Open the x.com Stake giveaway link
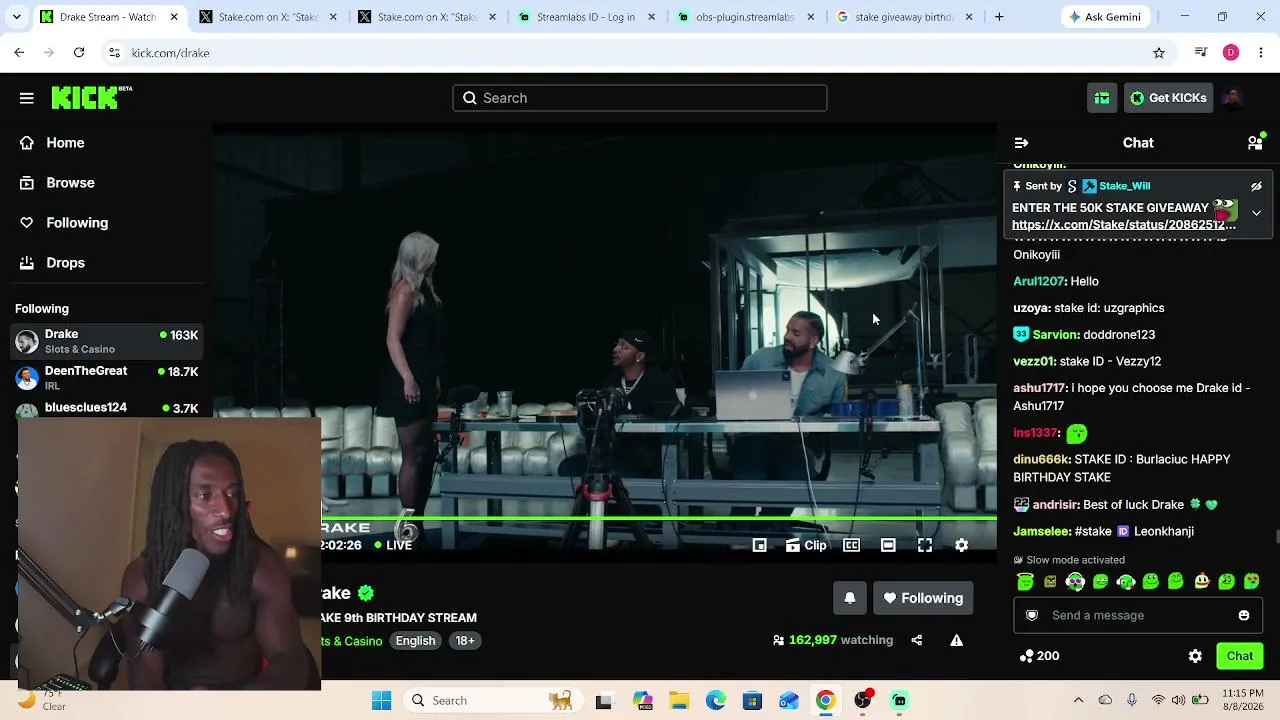This screenshot has height=720, width=1280. 1124,225
